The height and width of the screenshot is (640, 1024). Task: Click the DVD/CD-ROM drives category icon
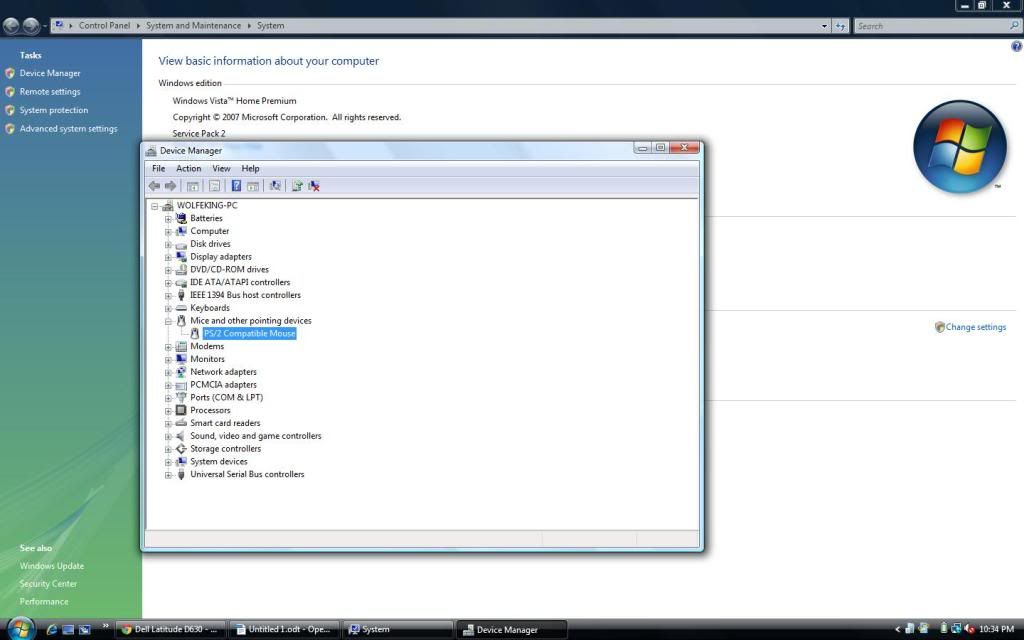[x=181, y=270]
